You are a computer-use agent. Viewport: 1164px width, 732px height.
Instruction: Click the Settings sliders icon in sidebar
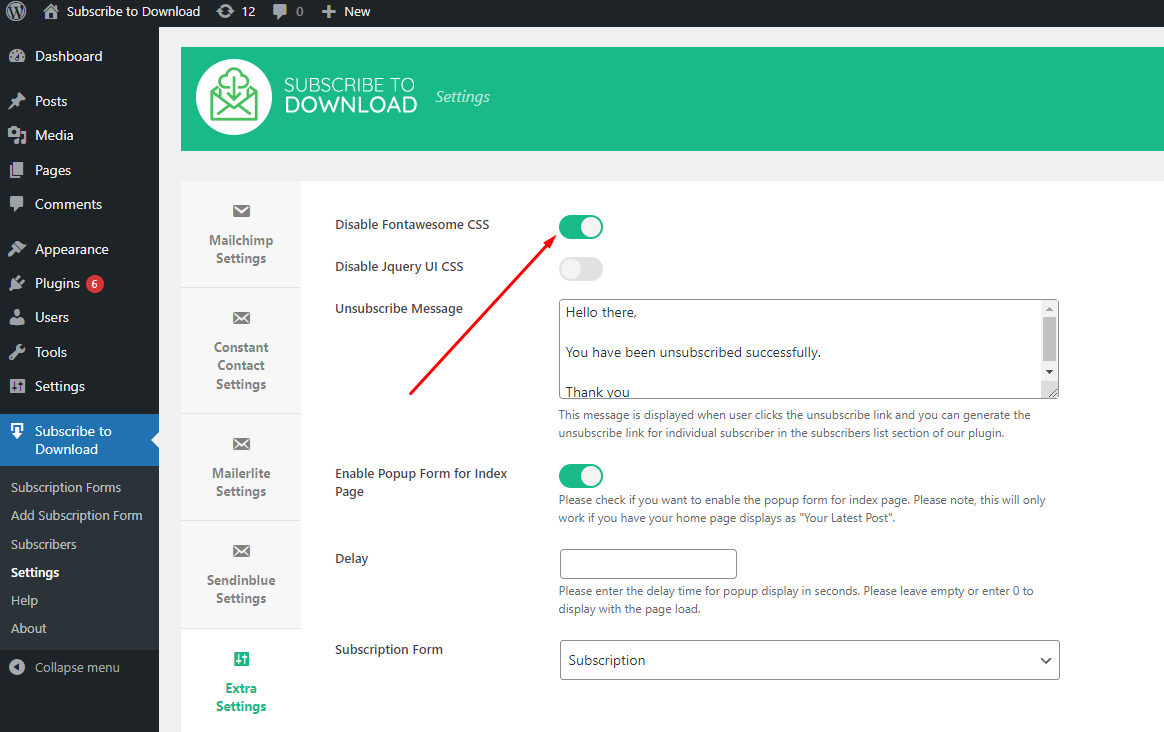(17, 386)
